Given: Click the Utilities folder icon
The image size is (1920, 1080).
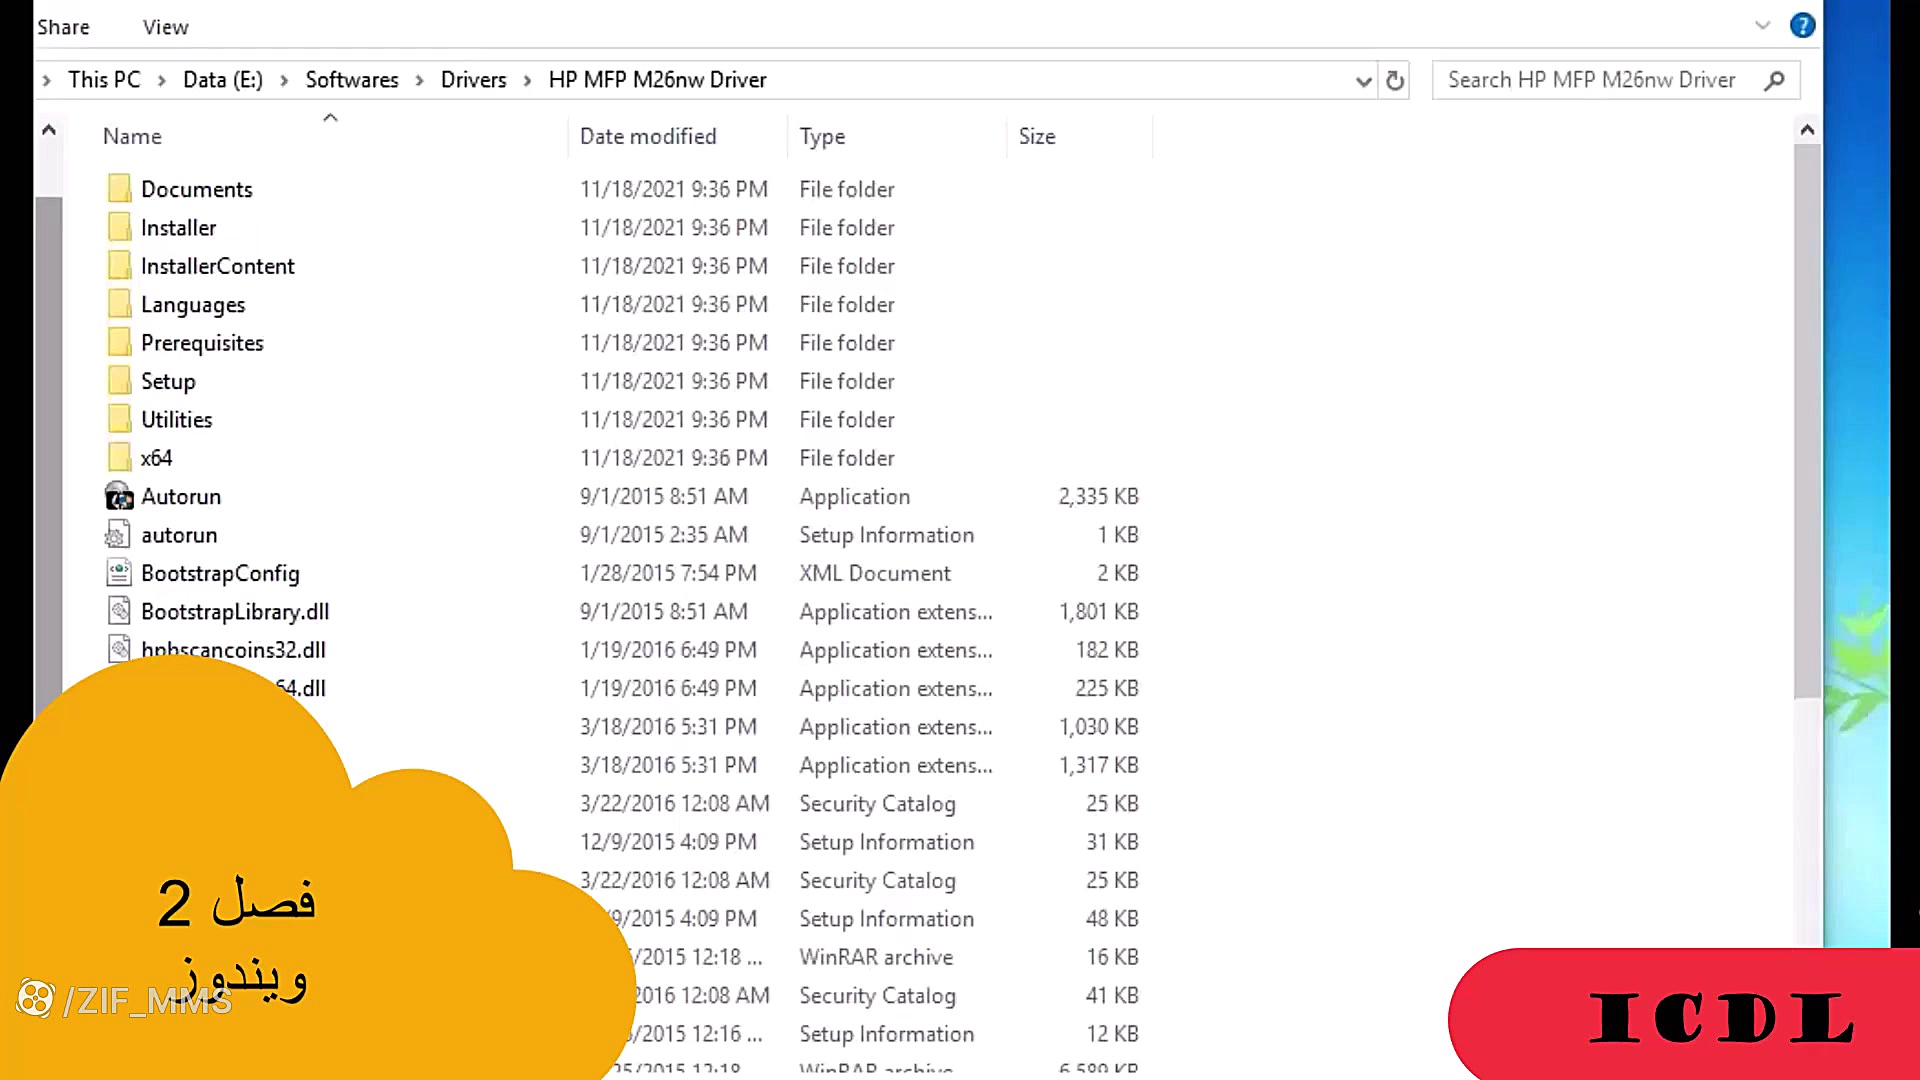Looking at the screenshot, I should click(119, 419).
